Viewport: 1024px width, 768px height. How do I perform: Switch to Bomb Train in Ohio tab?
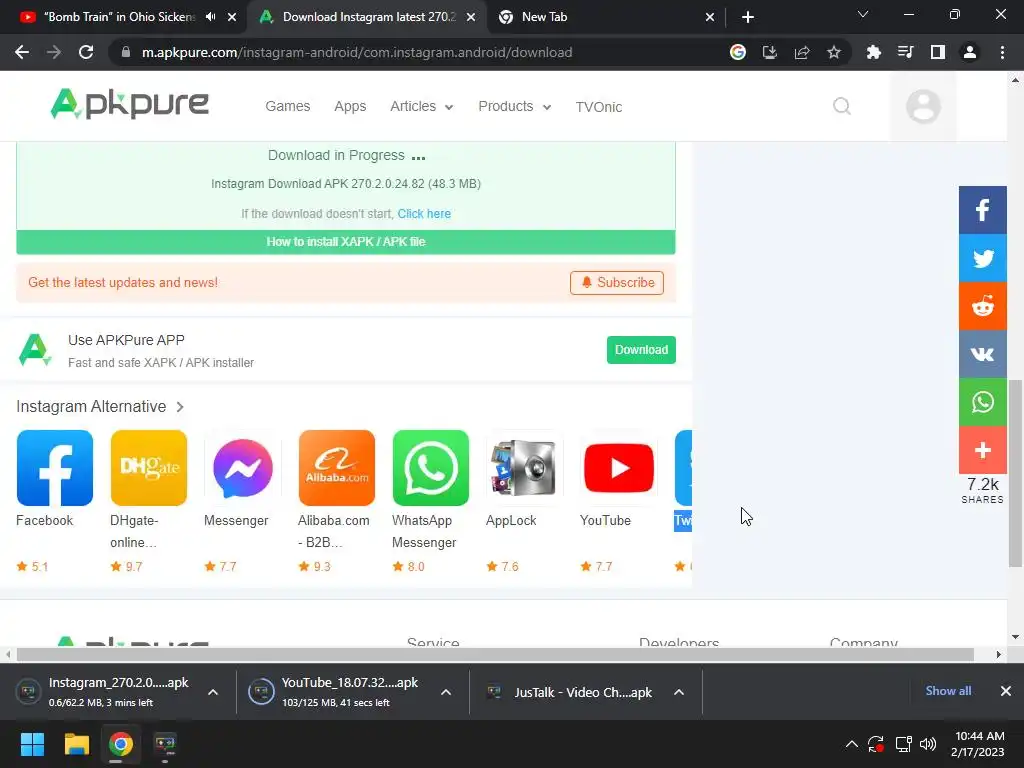coord(120,17)
